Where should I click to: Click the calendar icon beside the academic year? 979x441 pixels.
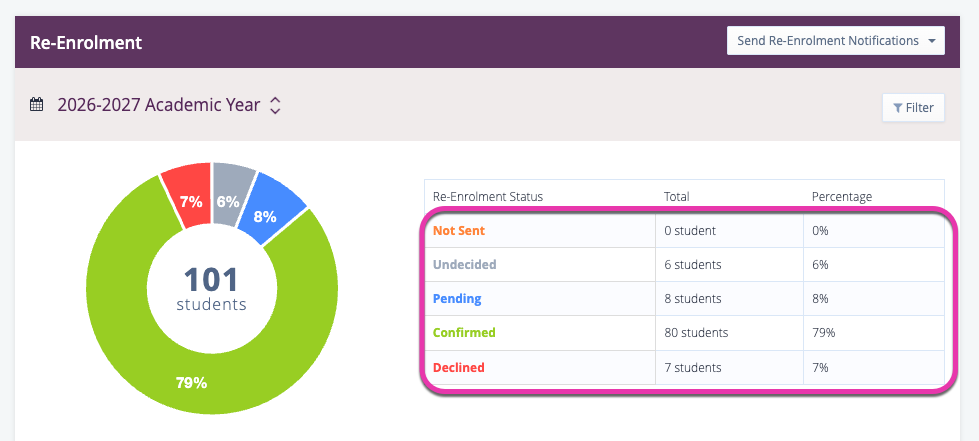pos(37,104)
